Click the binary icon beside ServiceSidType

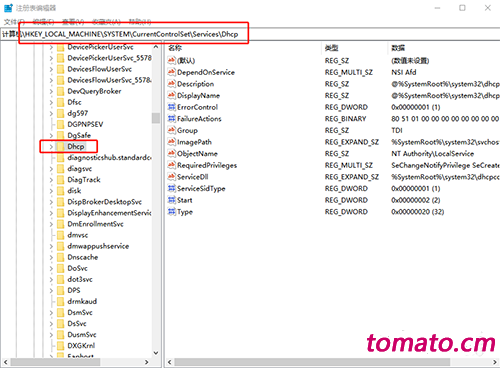171,188
